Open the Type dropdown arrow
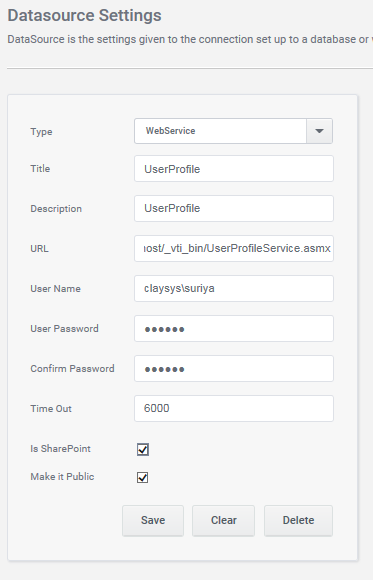 319,131
